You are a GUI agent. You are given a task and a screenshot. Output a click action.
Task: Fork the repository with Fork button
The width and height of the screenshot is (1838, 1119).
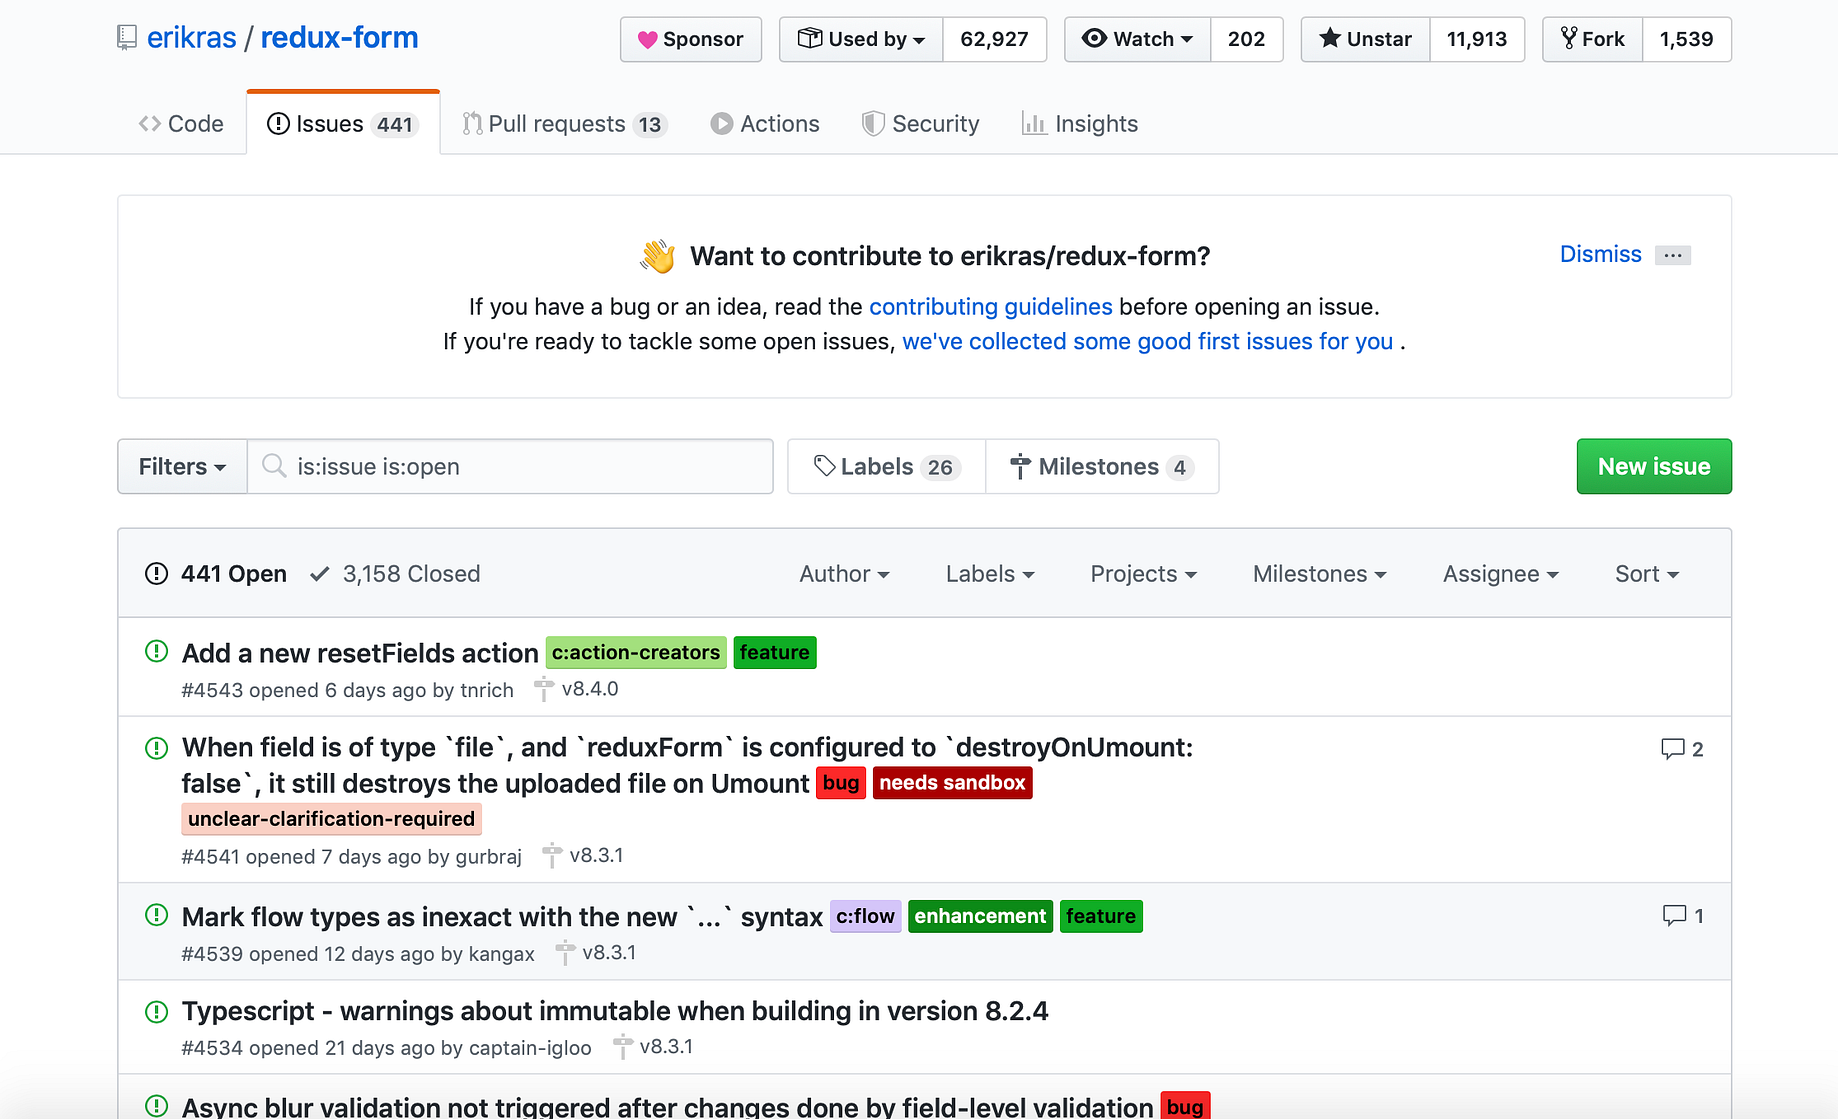click(x=1592, y=39)
